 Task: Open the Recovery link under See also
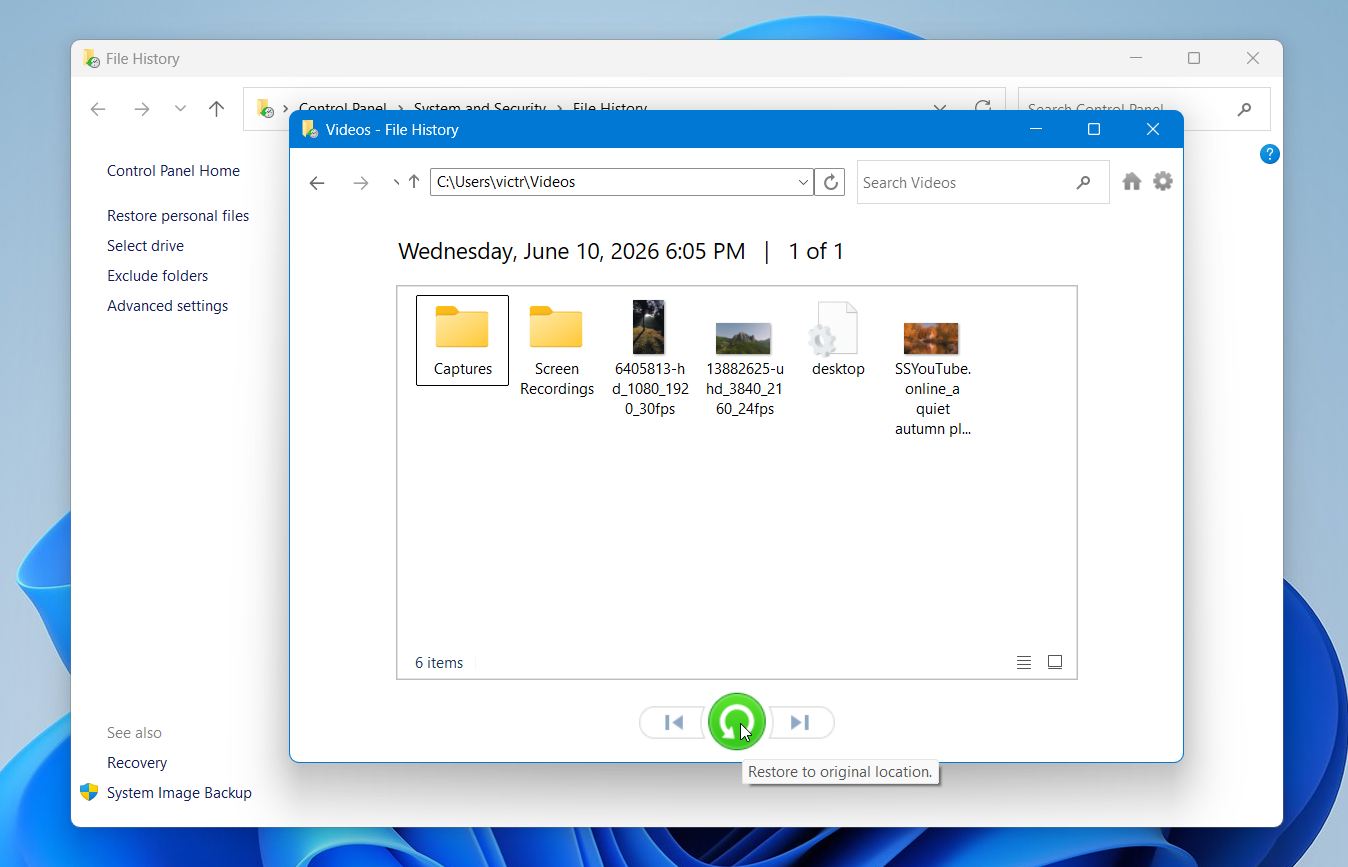[137, 763]
